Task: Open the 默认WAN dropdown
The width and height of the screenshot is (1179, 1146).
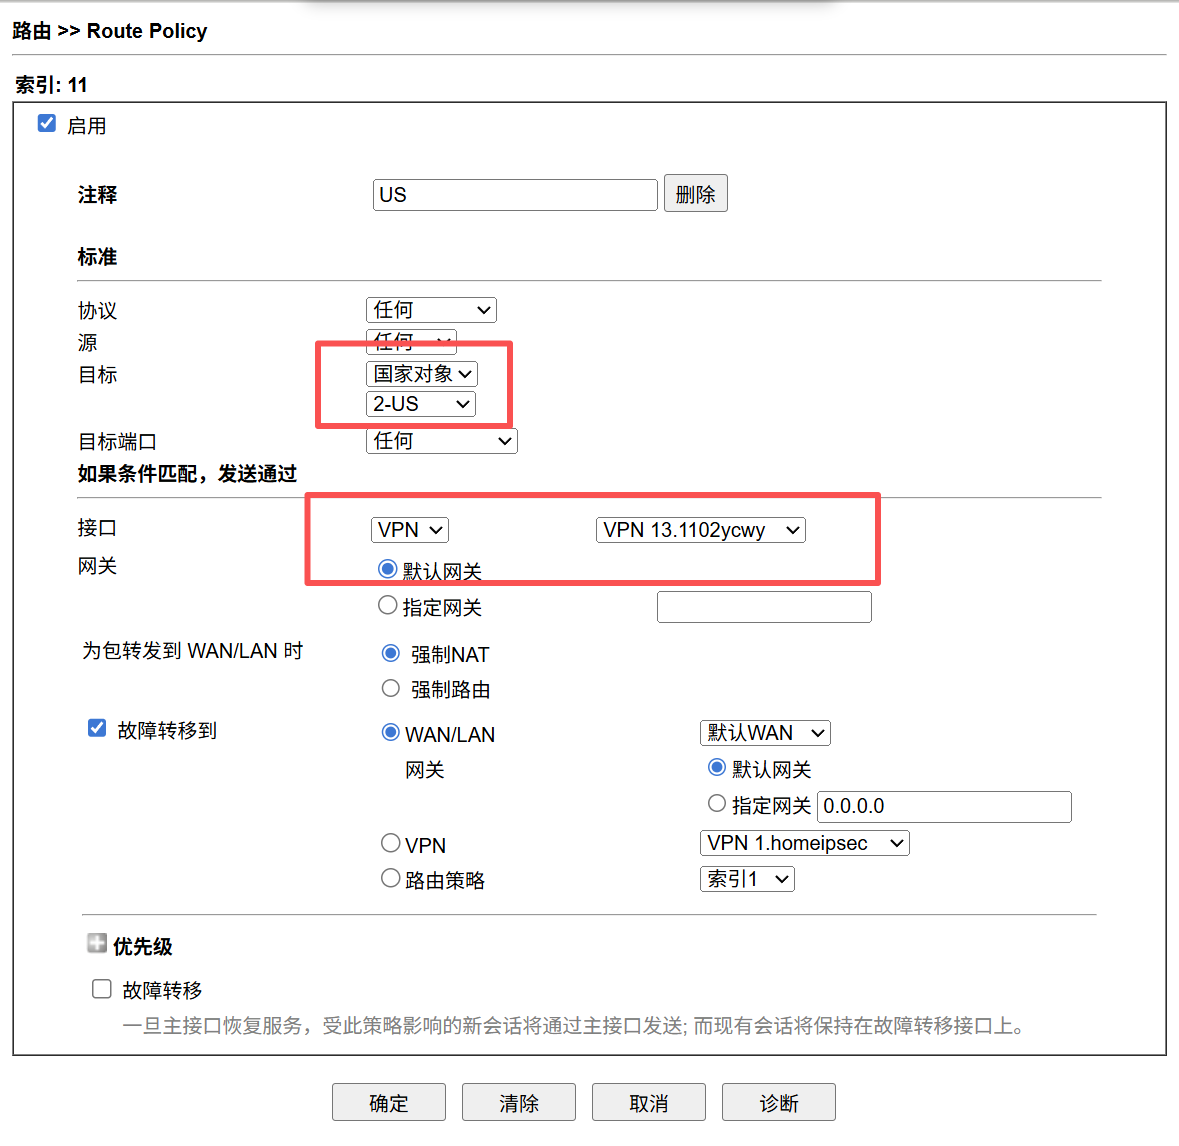Action: tap(765, 732)
